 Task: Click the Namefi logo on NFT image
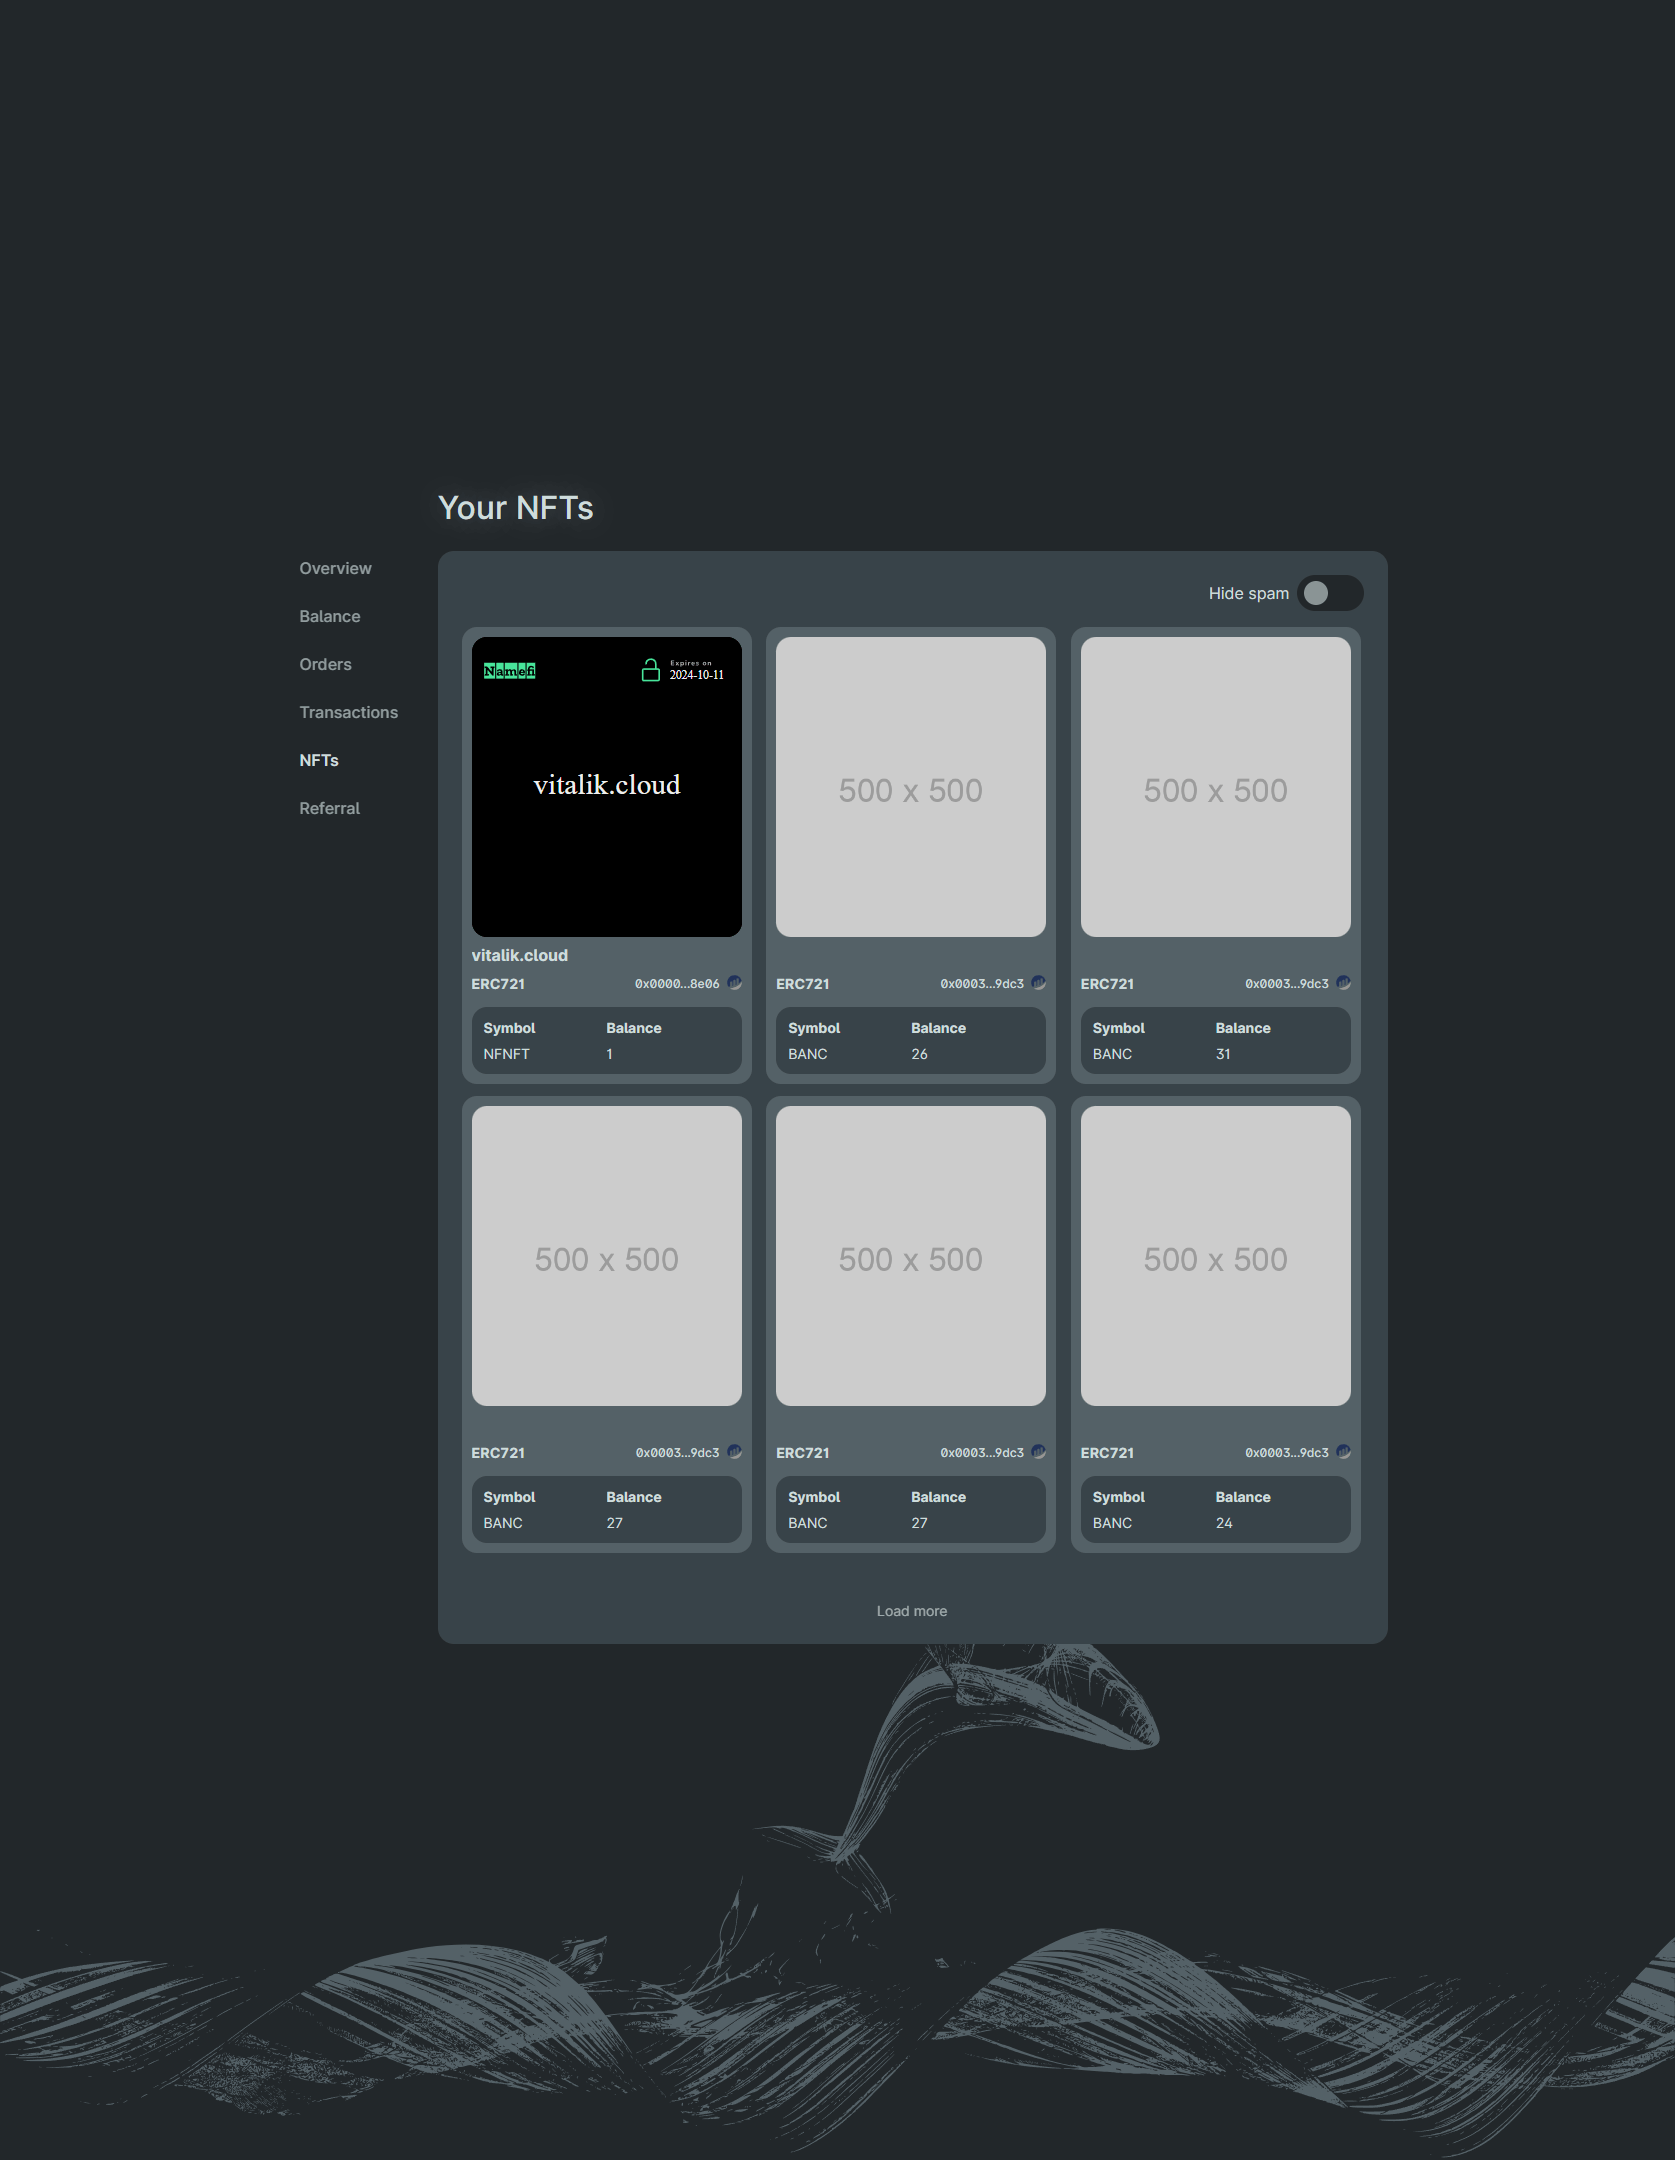(x=509, y=671)
